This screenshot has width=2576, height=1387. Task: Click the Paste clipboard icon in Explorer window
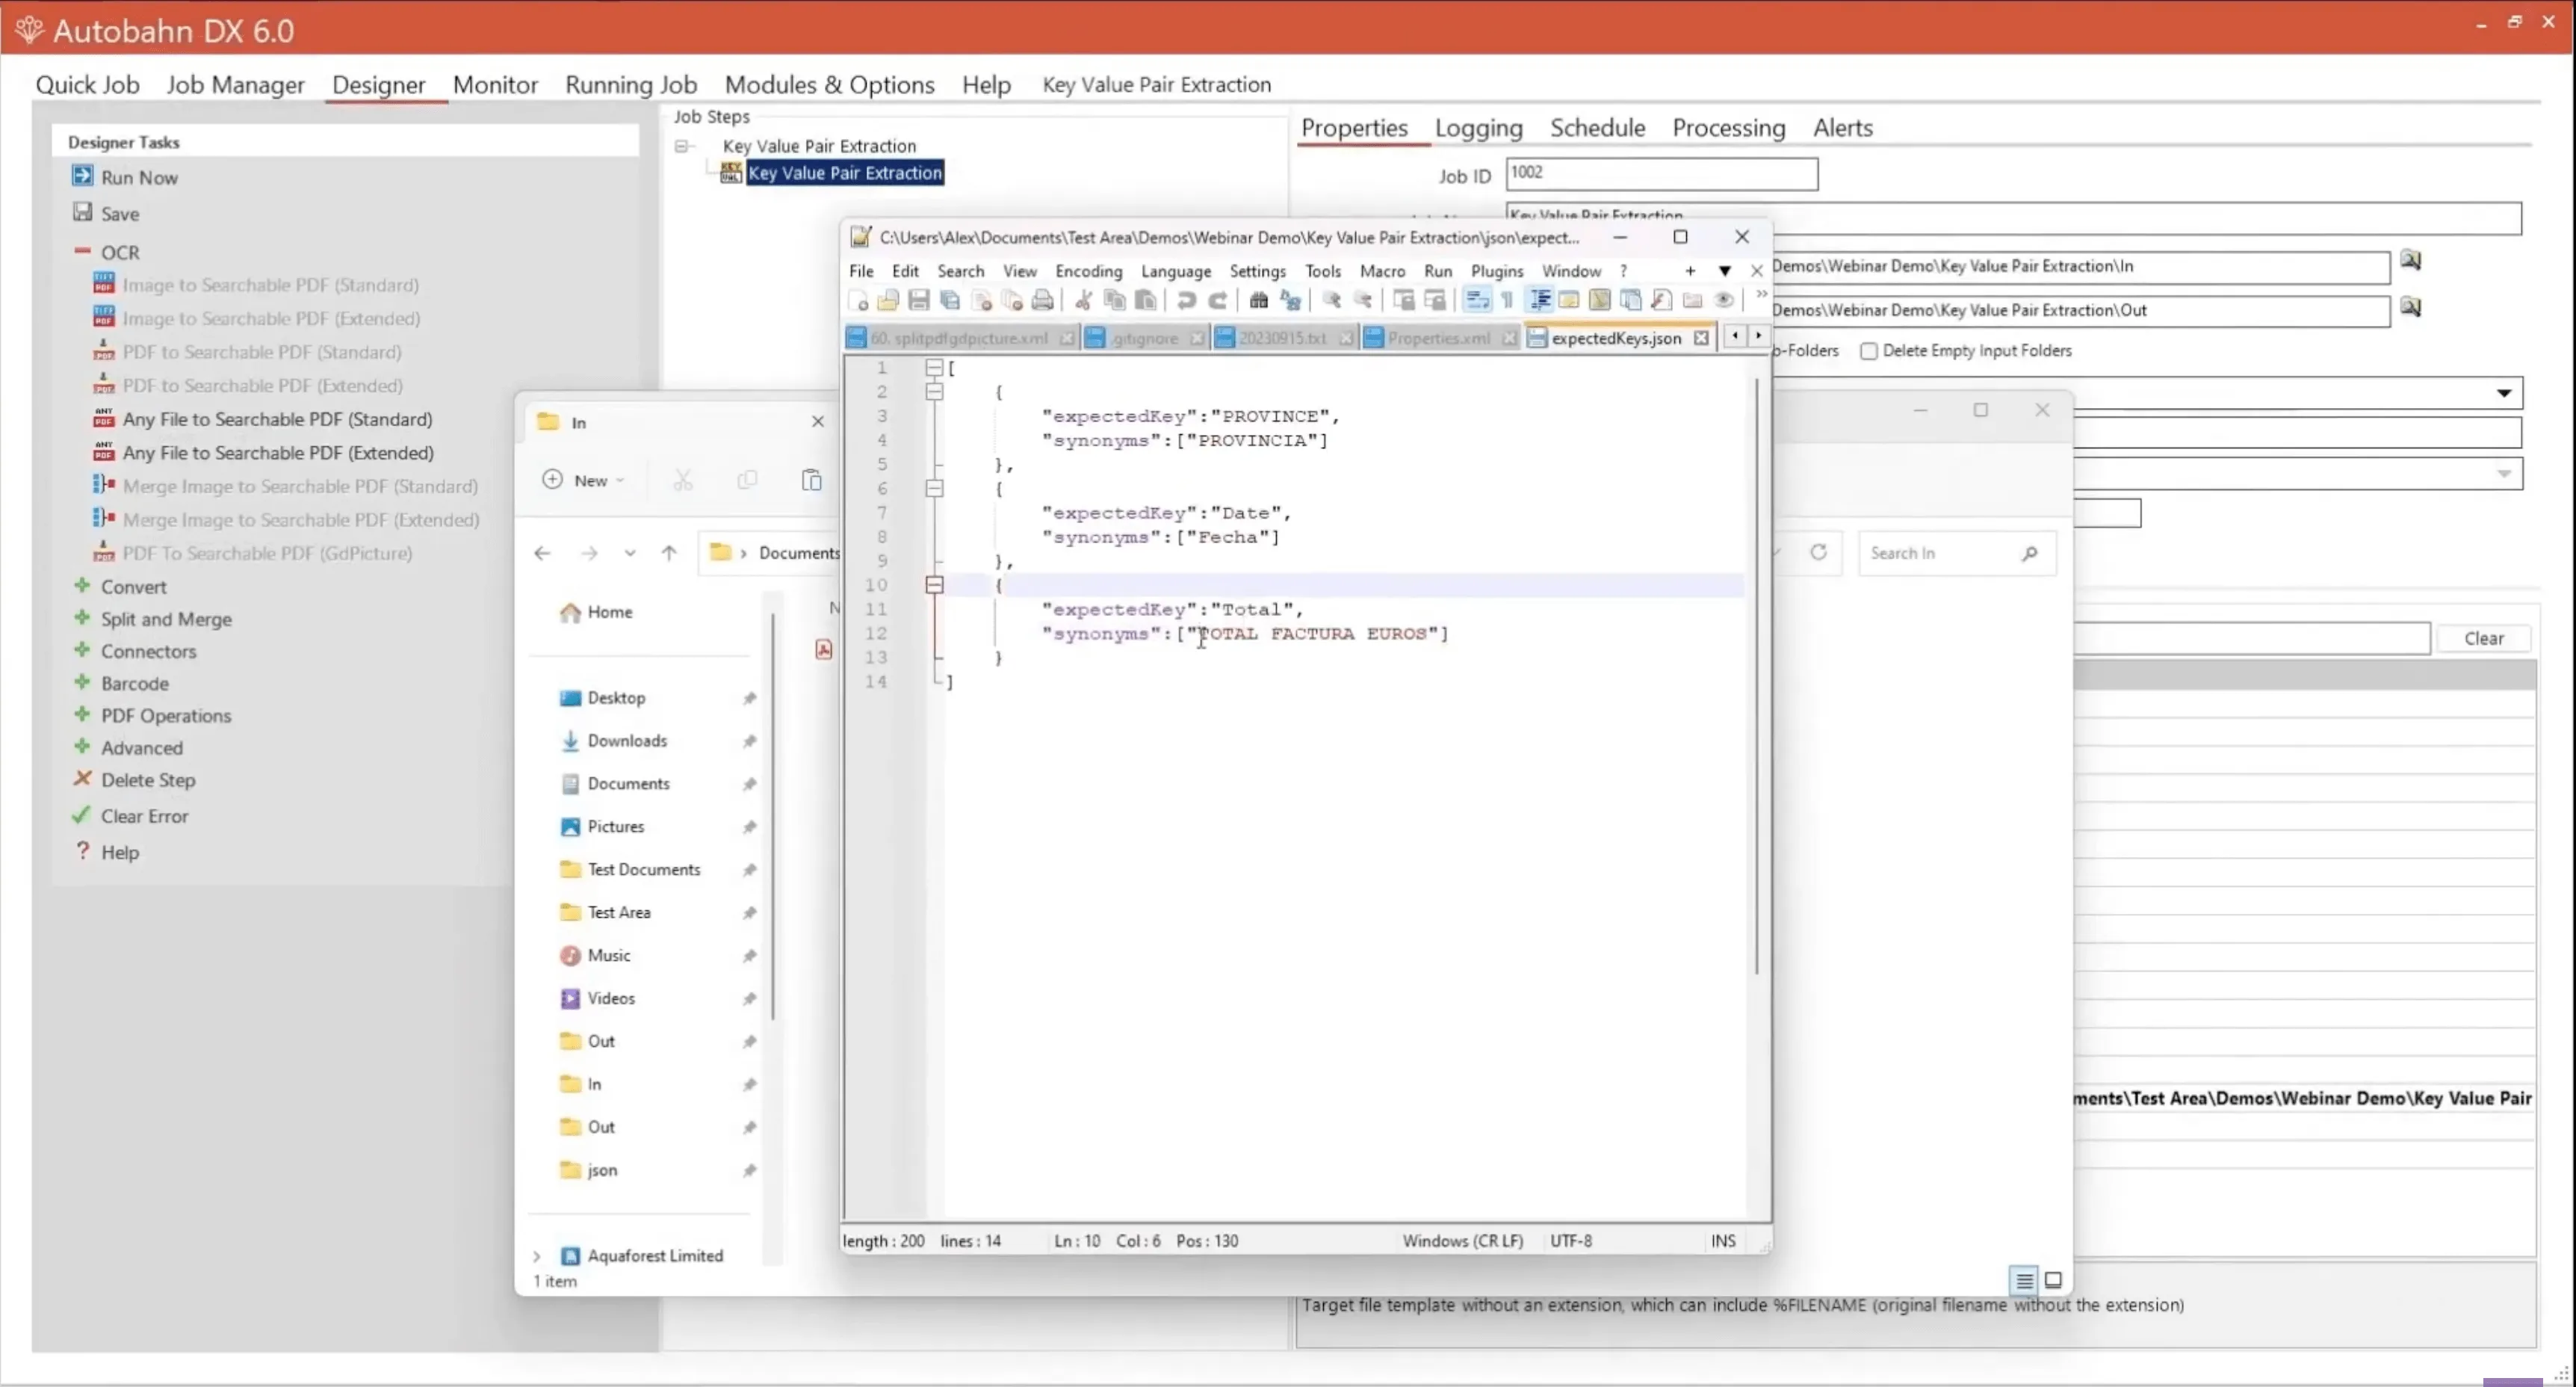[x=812, y=480]
